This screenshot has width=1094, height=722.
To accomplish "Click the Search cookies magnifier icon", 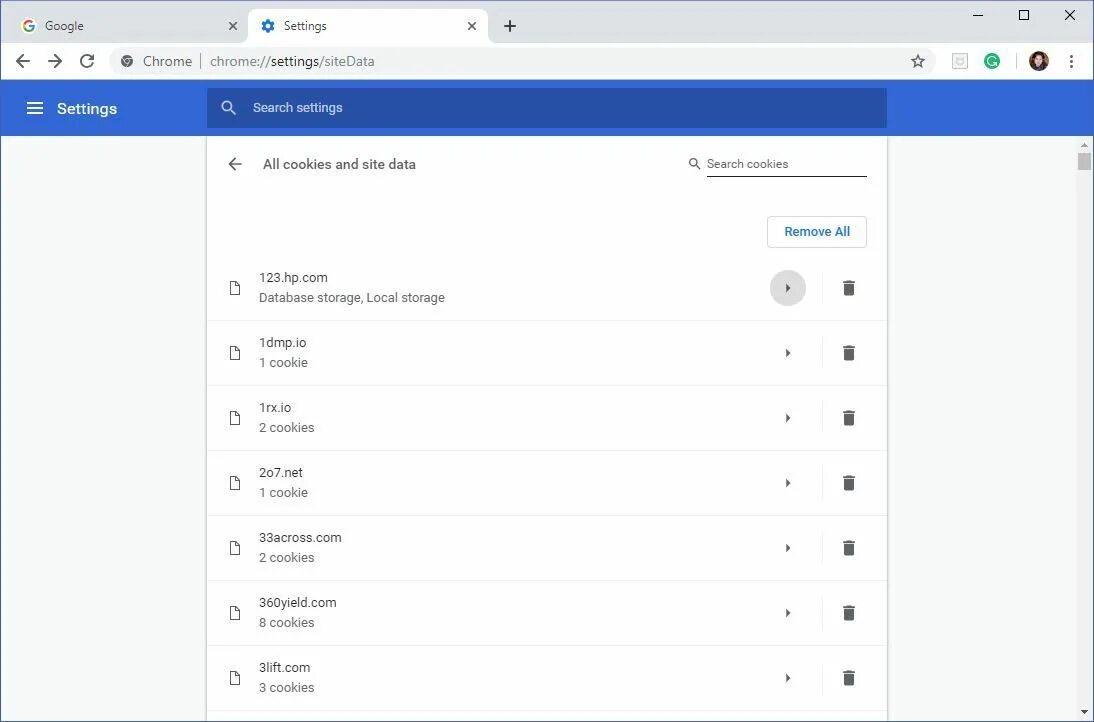I will click(x=694, y=164).
